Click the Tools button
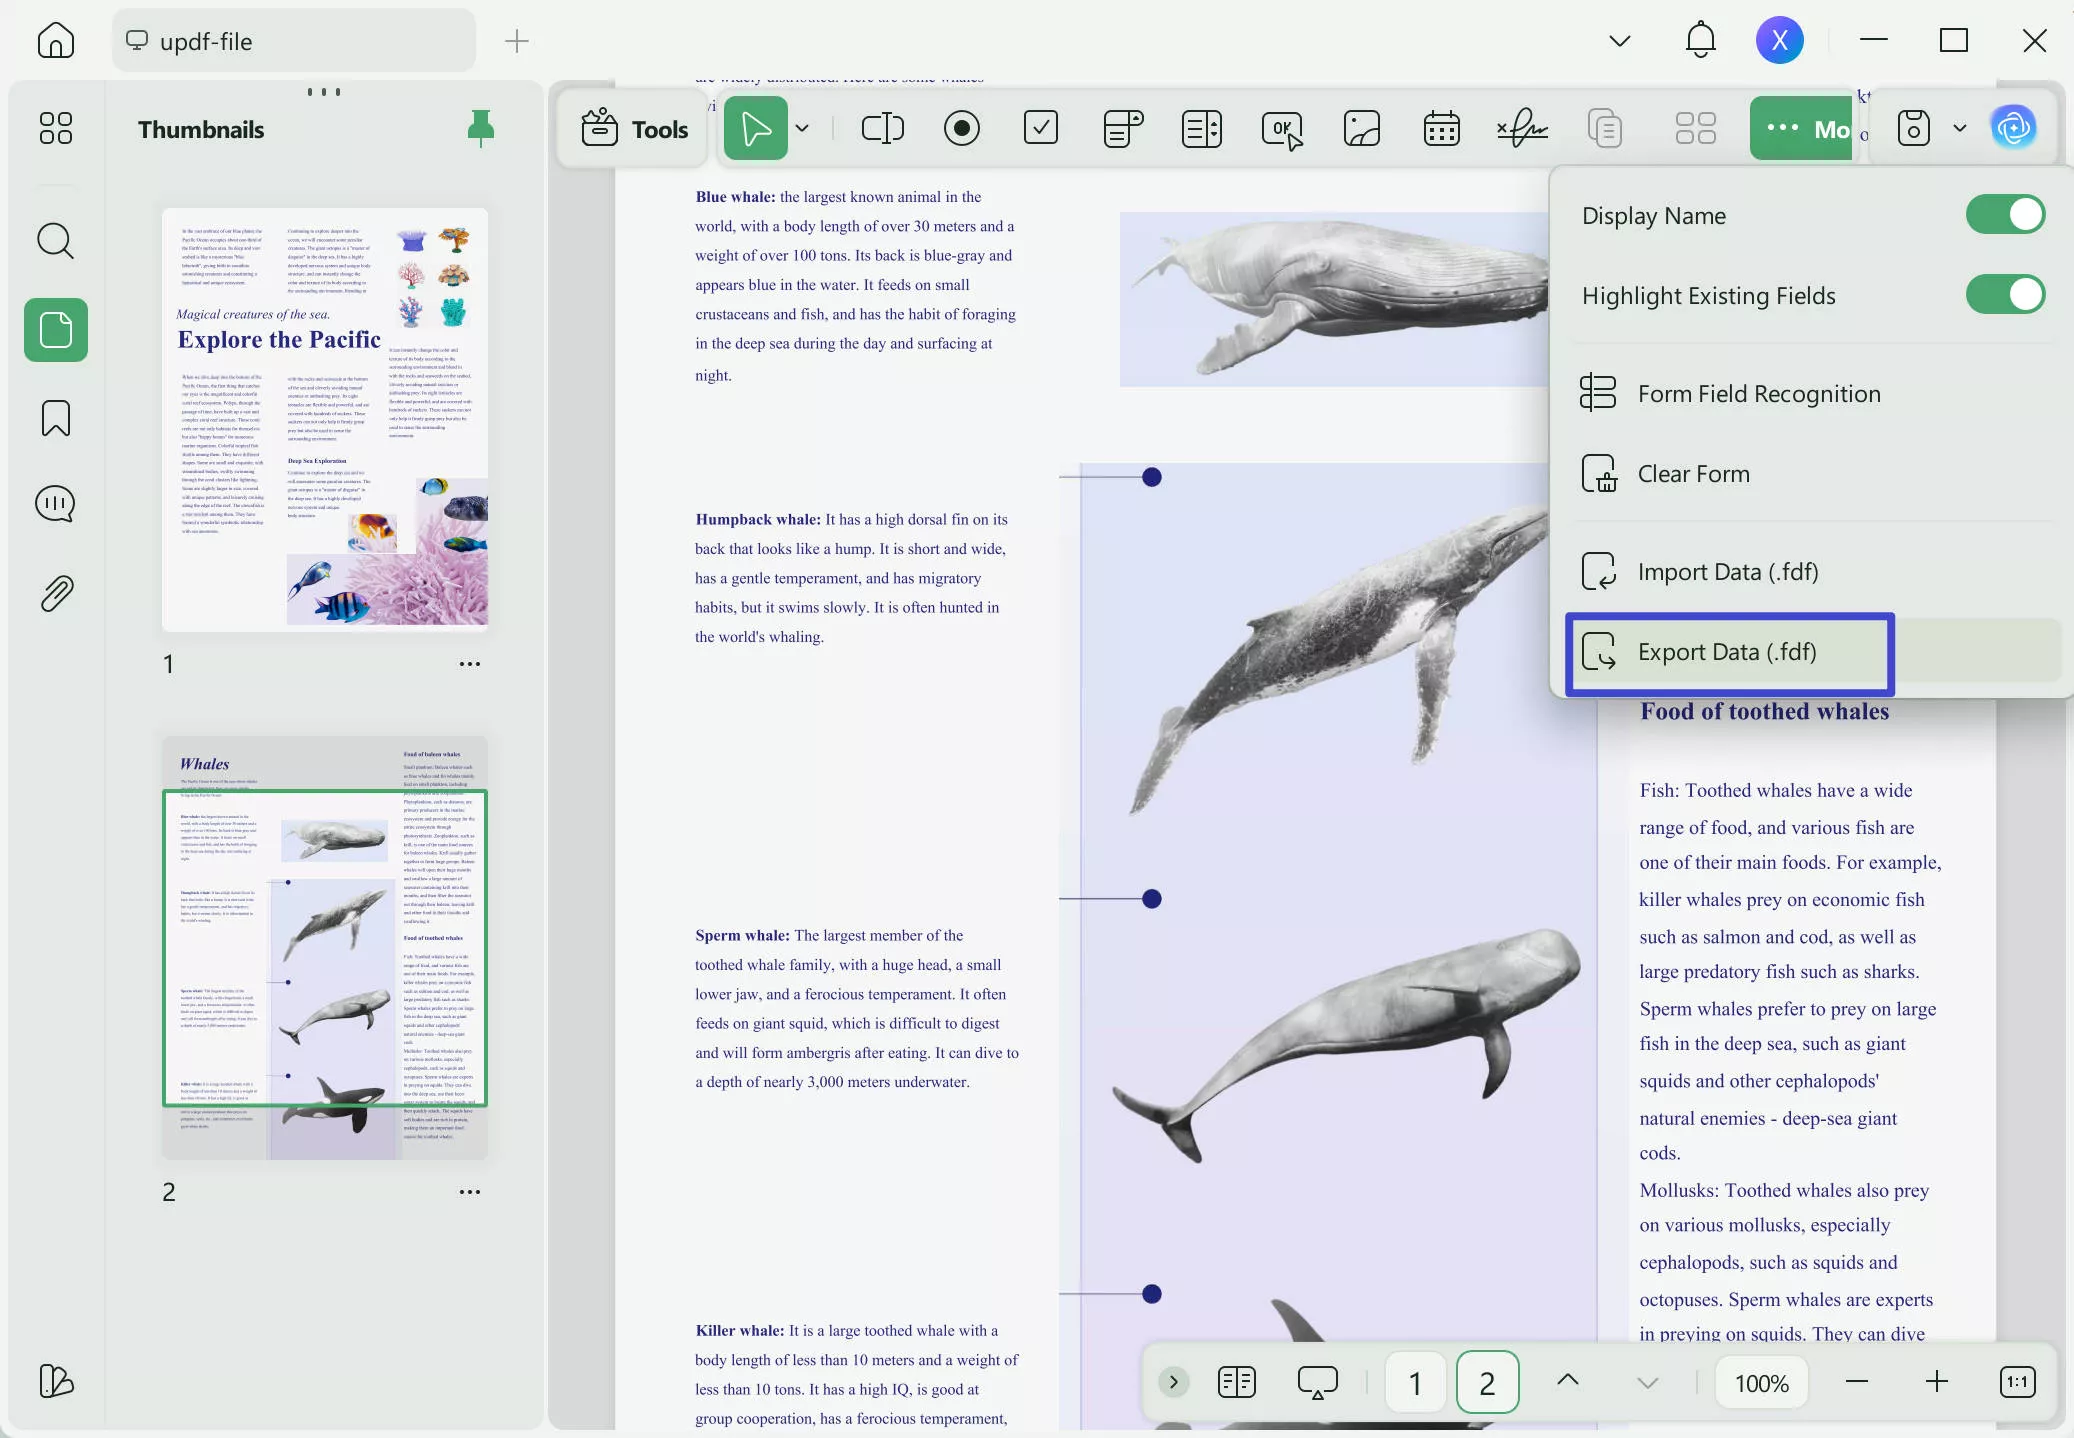The width and height of the screenshot is (2074, 1438). click(x=635, y=129)
